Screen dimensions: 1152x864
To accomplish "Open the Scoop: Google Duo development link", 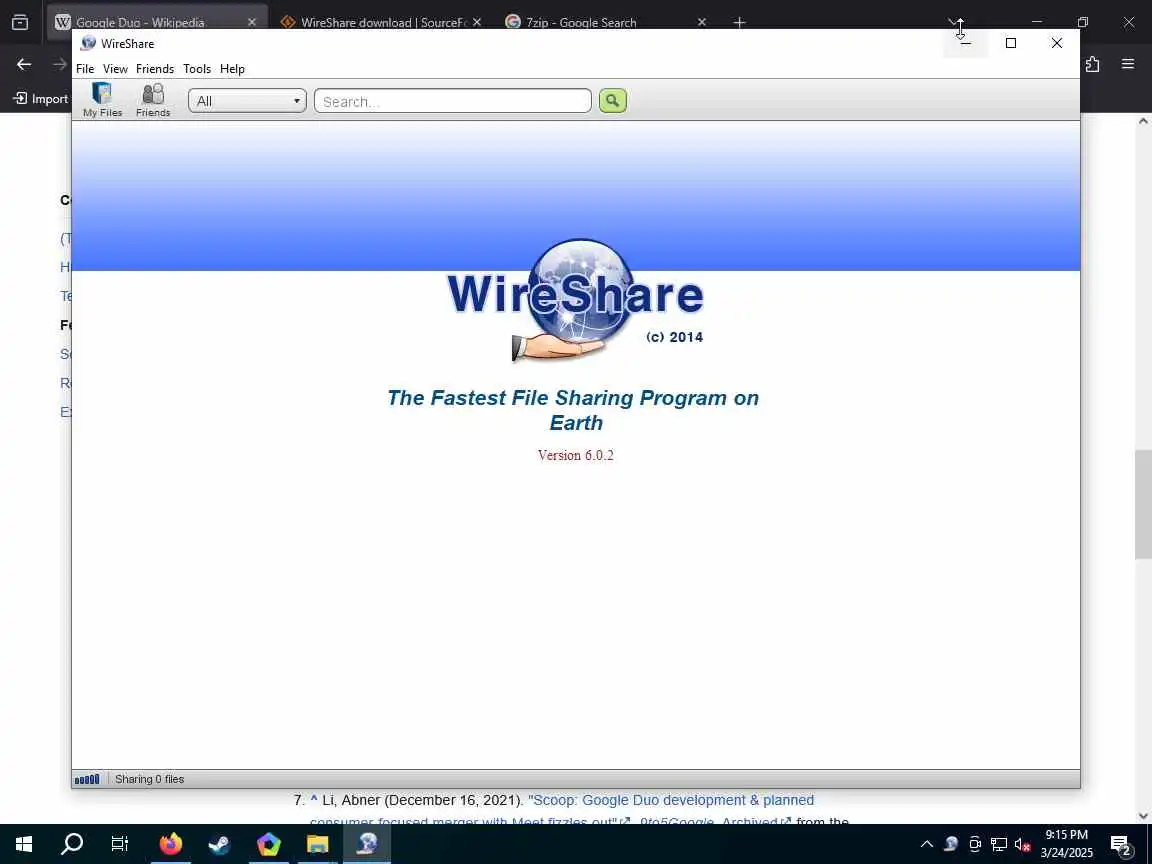I will coord(671,799).
